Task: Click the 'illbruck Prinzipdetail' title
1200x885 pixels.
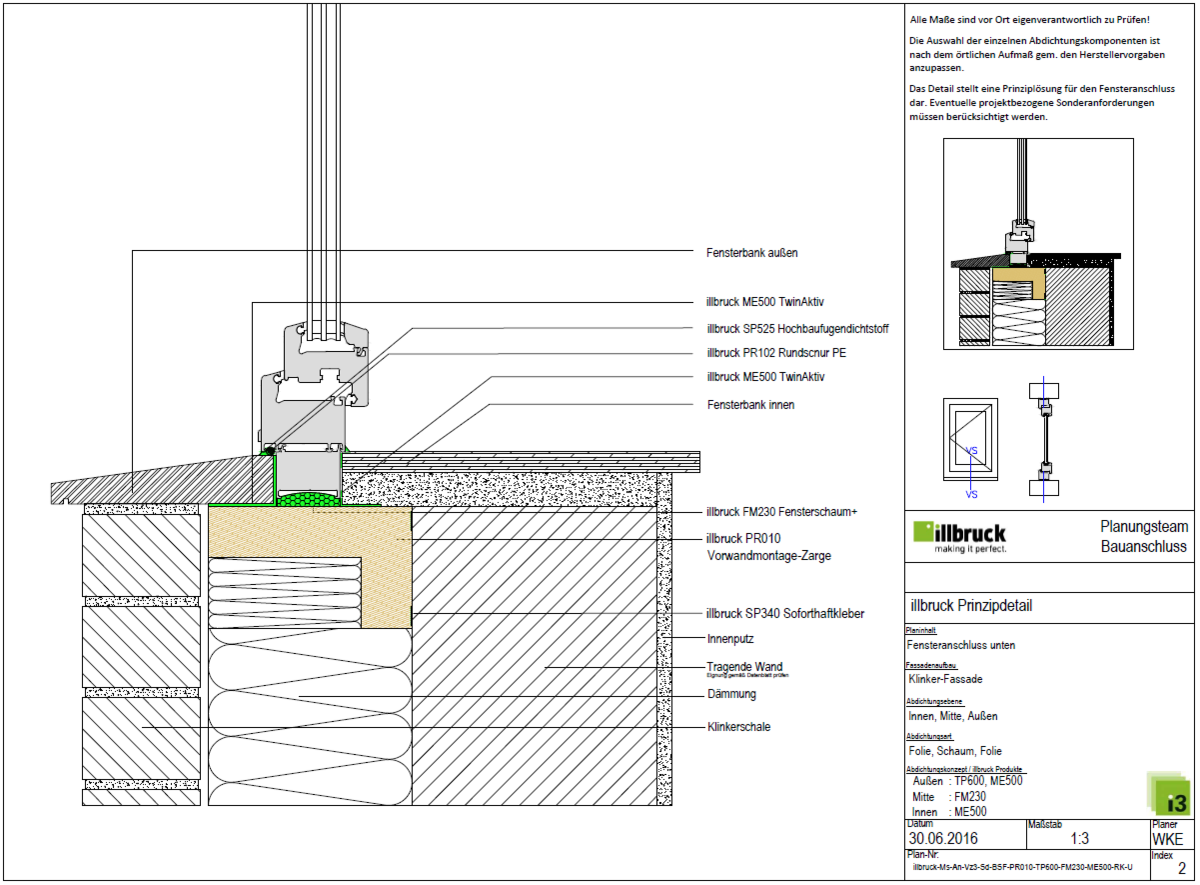Action: 971,606
